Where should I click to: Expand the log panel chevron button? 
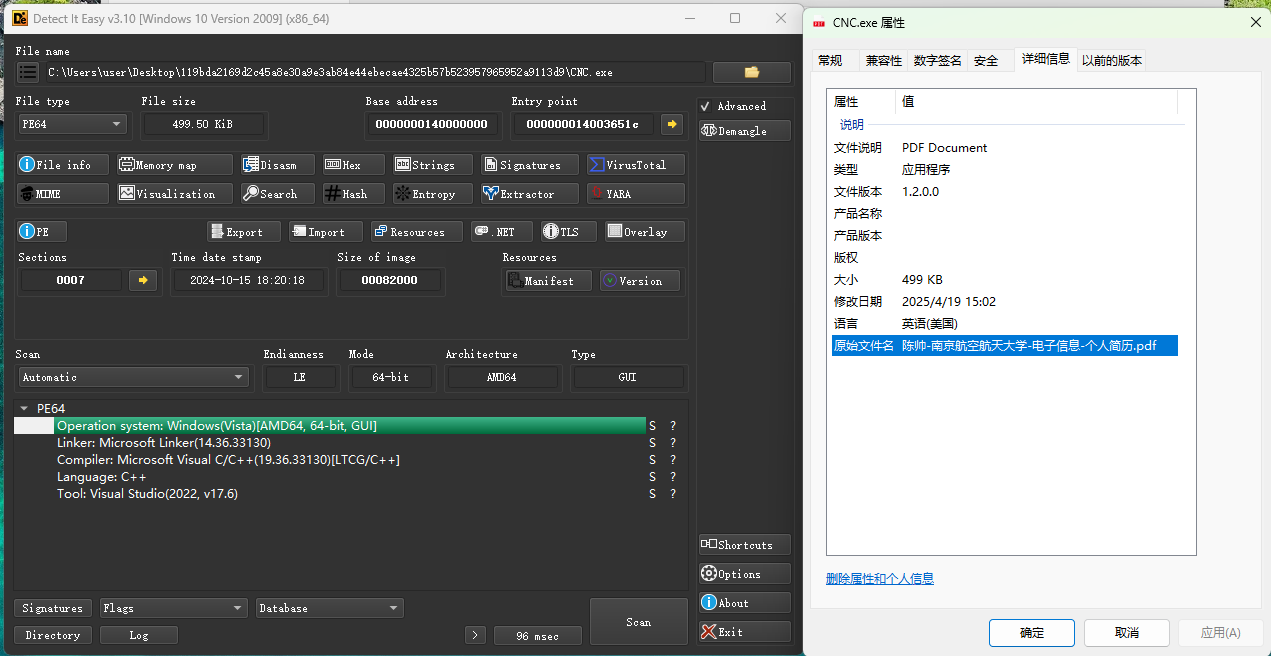476,636
